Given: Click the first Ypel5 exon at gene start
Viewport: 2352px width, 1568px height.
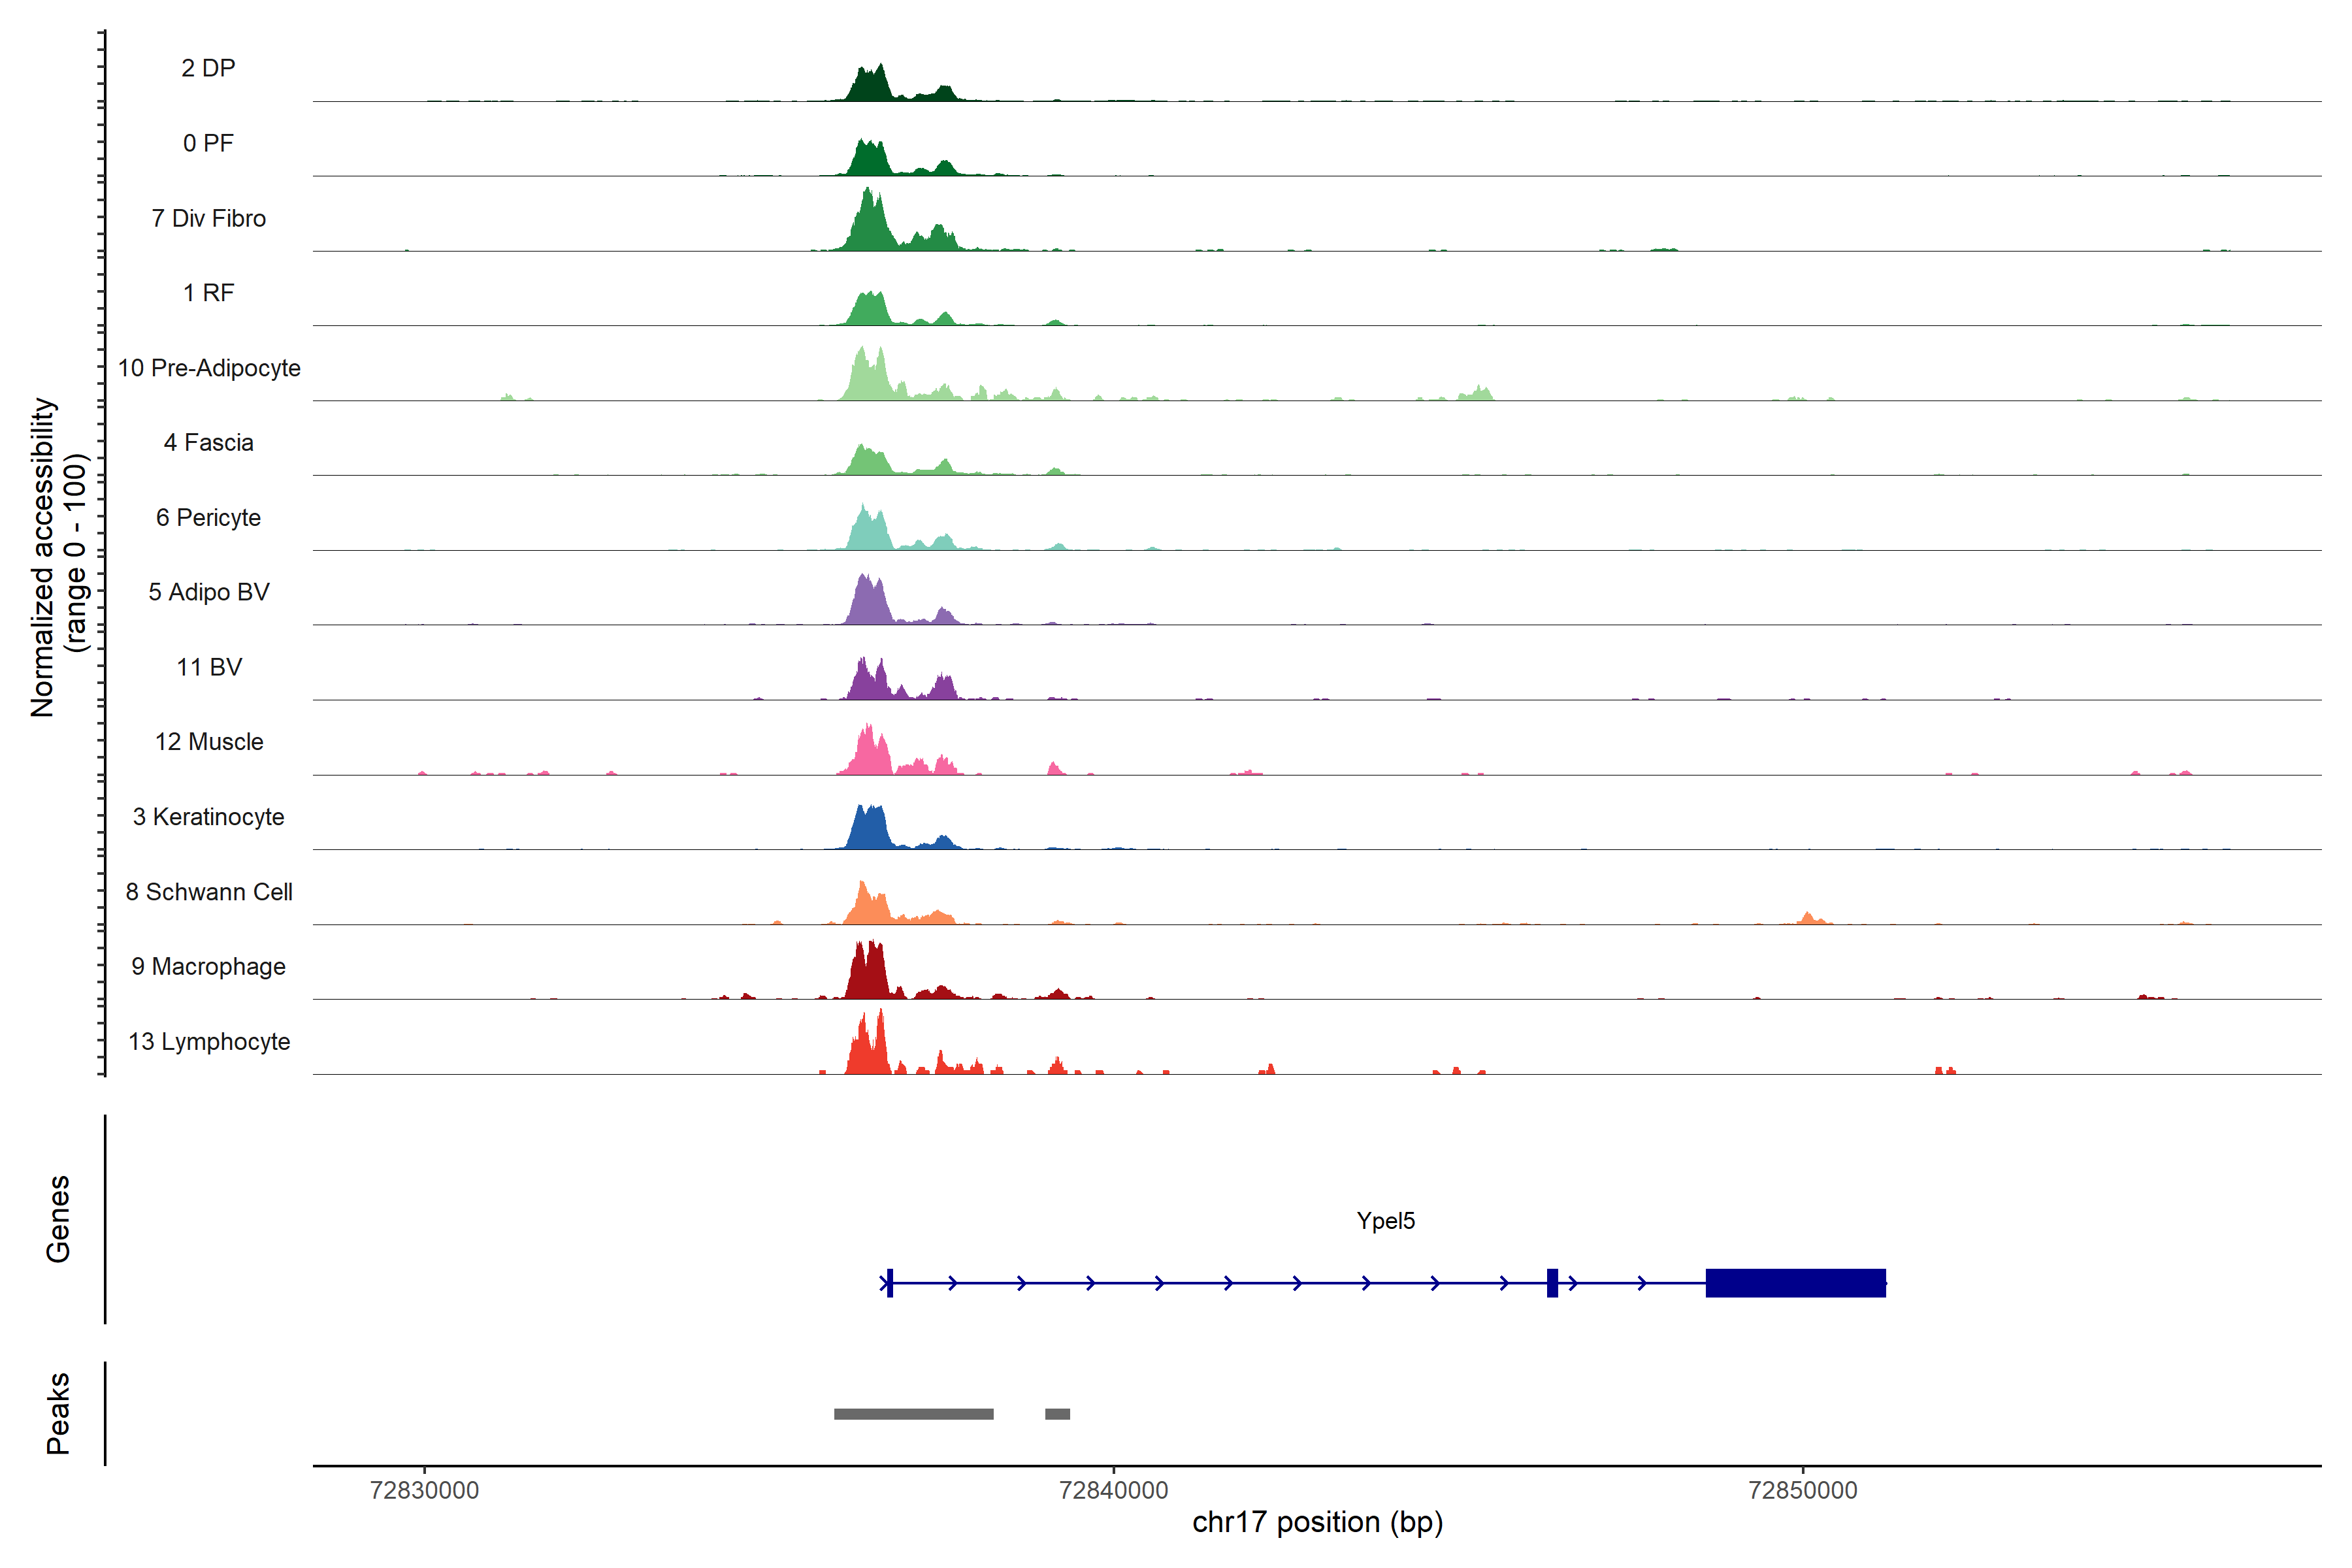Looking at the screenshot, I should 889,1282.
